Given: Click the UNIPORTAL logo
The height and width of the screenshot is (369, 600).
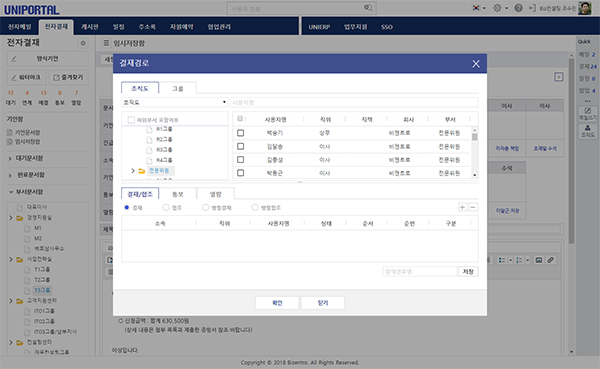Looking at the screenshot, I should pyautogui.click(x=31, y=10).
